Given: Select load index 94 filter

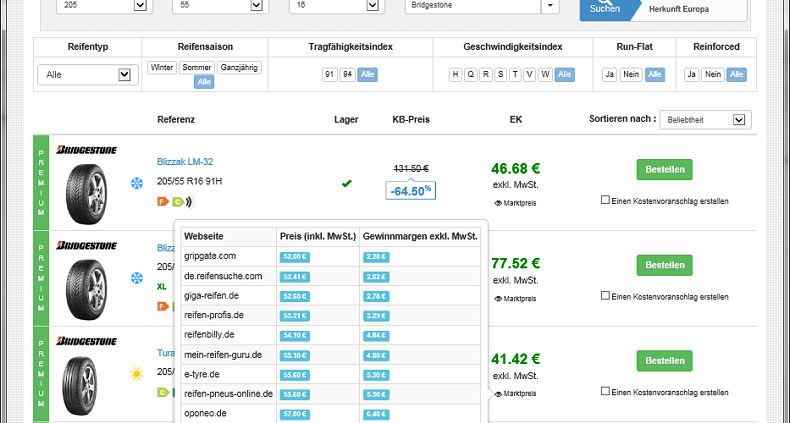Looking at the screenshot, I should point(347,75).
